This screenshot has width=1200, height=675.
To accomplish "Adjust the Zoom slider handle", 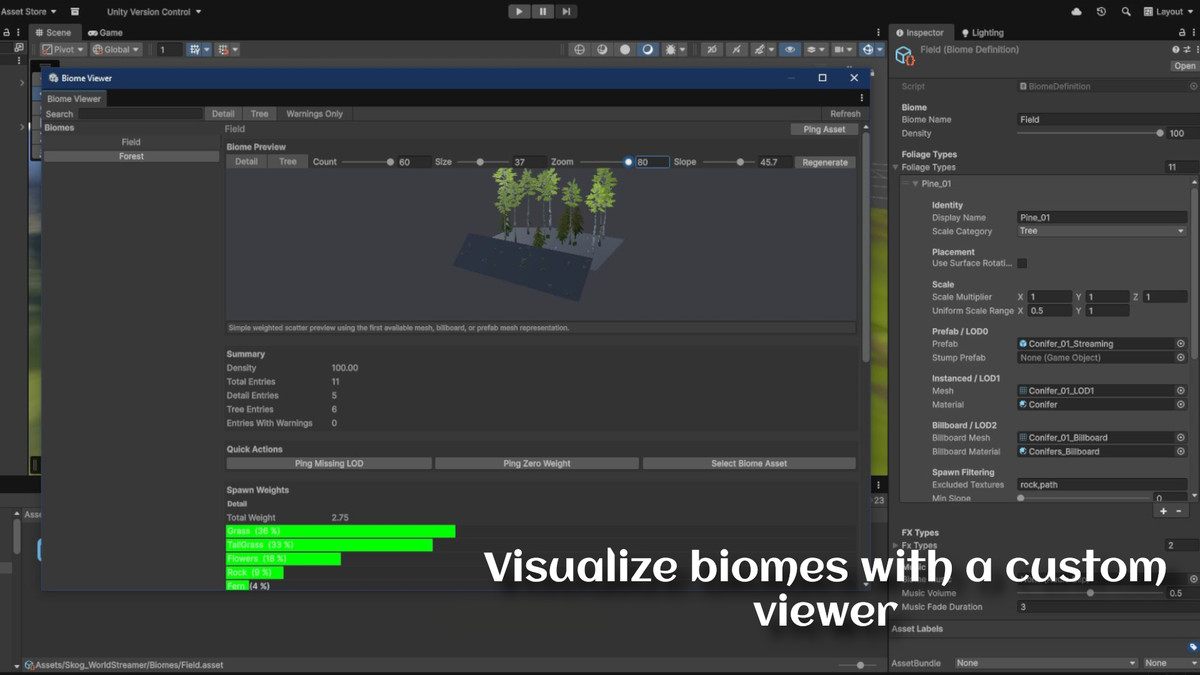I will [628, 162].
